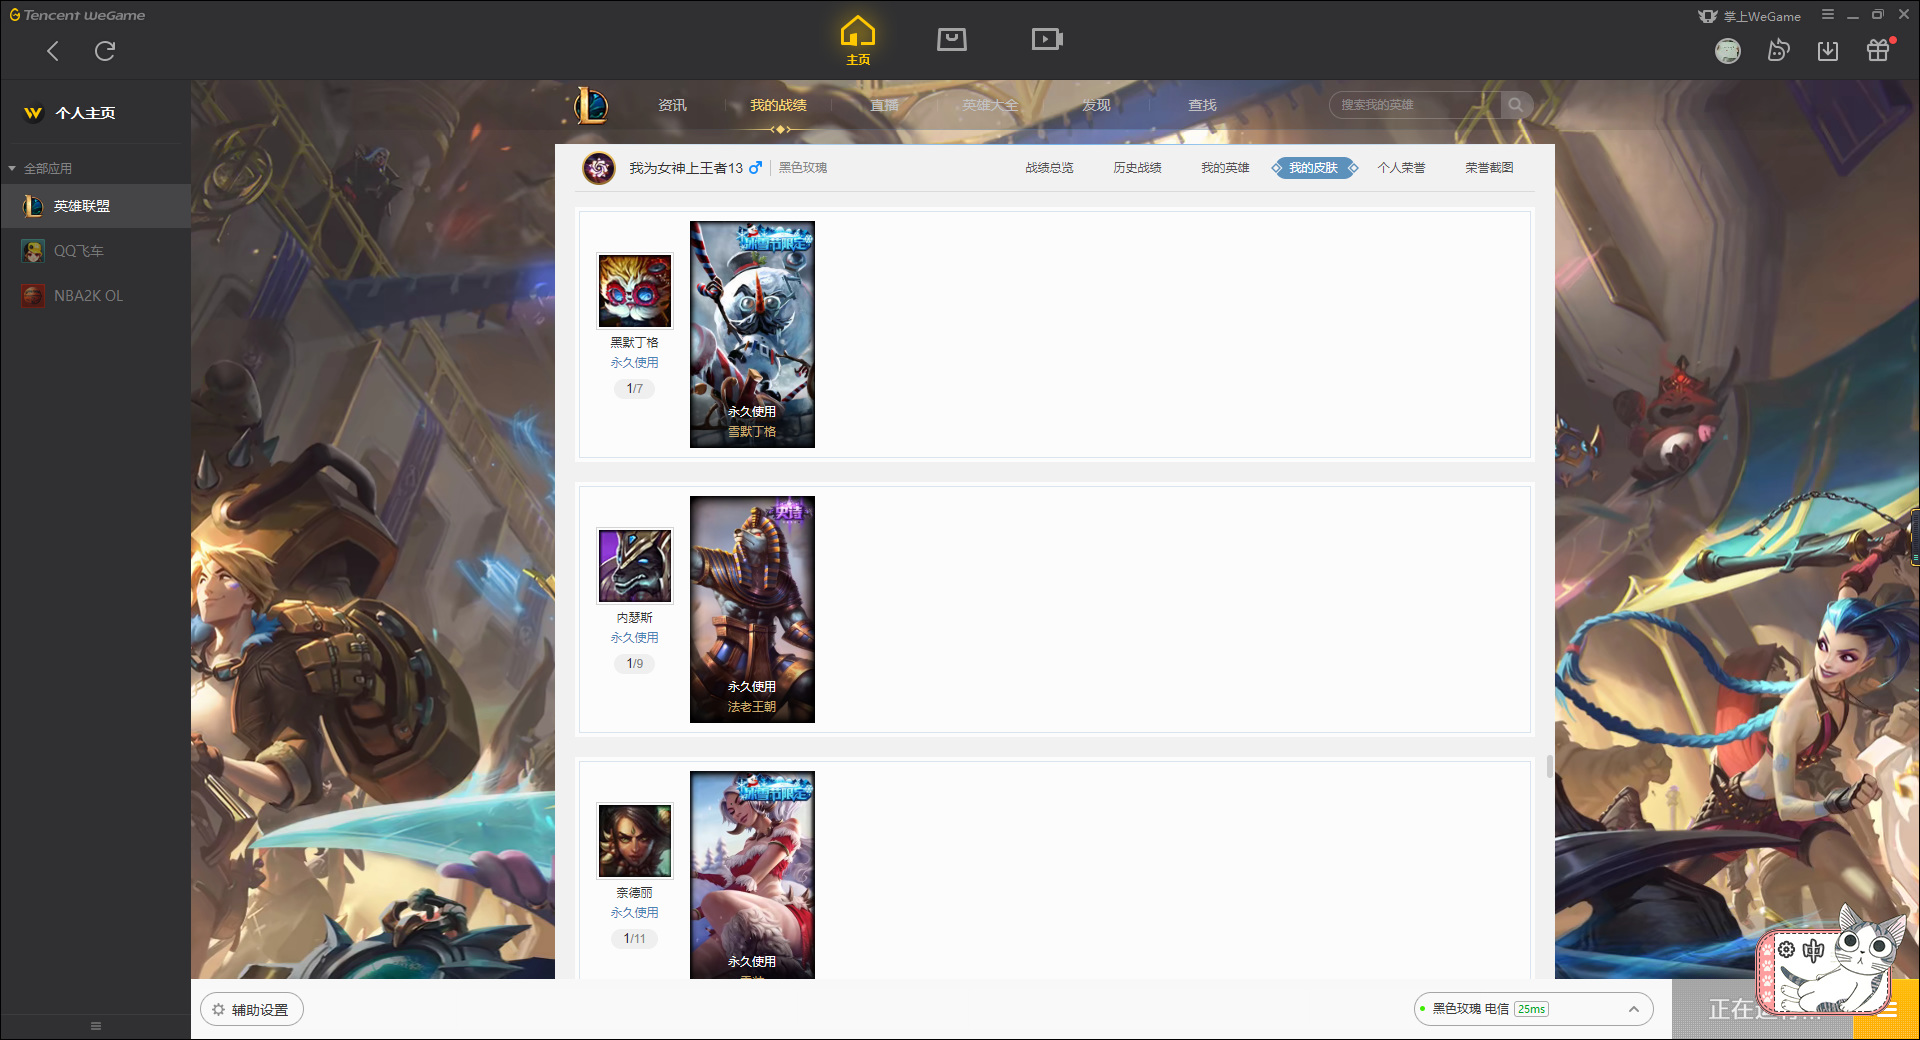Expand the 黑色玫瑰 电信 server dropdown
Screen dimensions: 1920x1040
[x=1533, y=1009]
